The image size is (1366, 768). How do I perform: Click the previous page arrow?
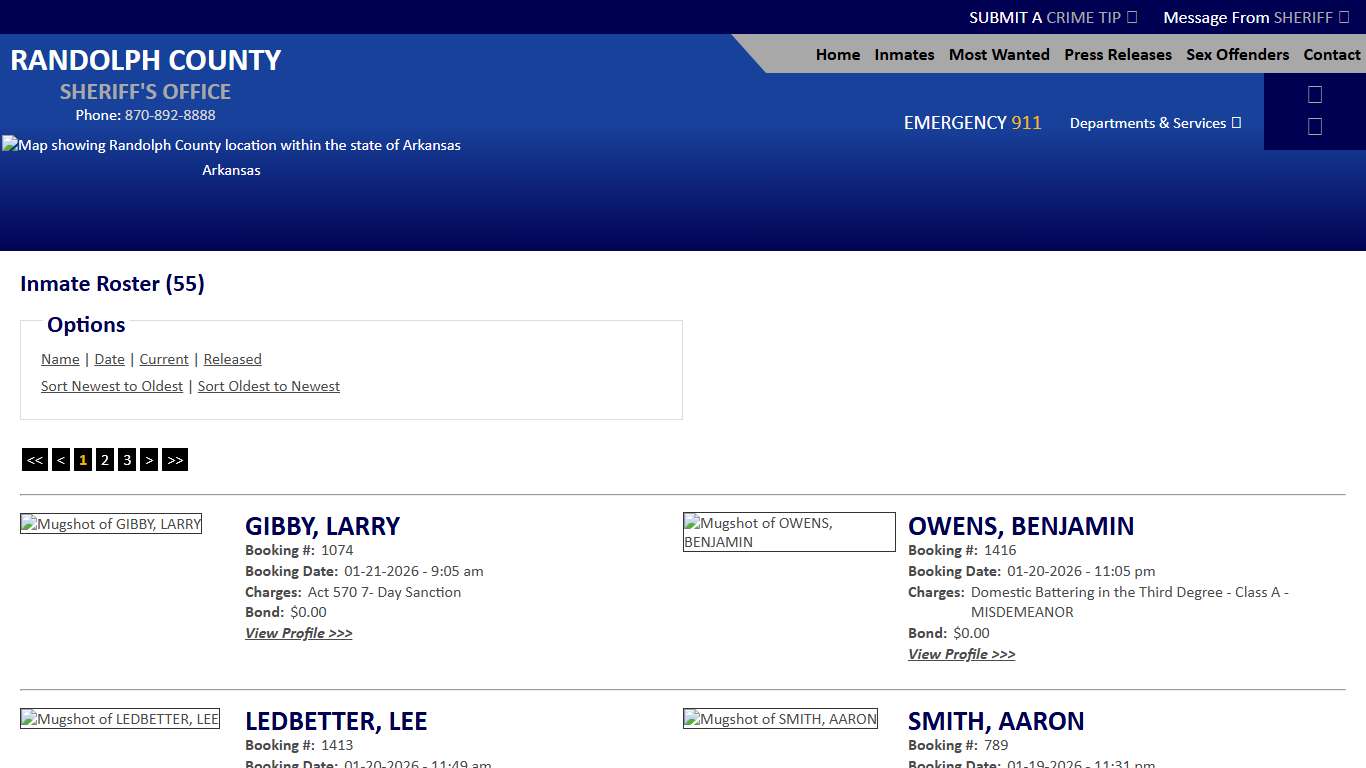(x=60, y=459)
